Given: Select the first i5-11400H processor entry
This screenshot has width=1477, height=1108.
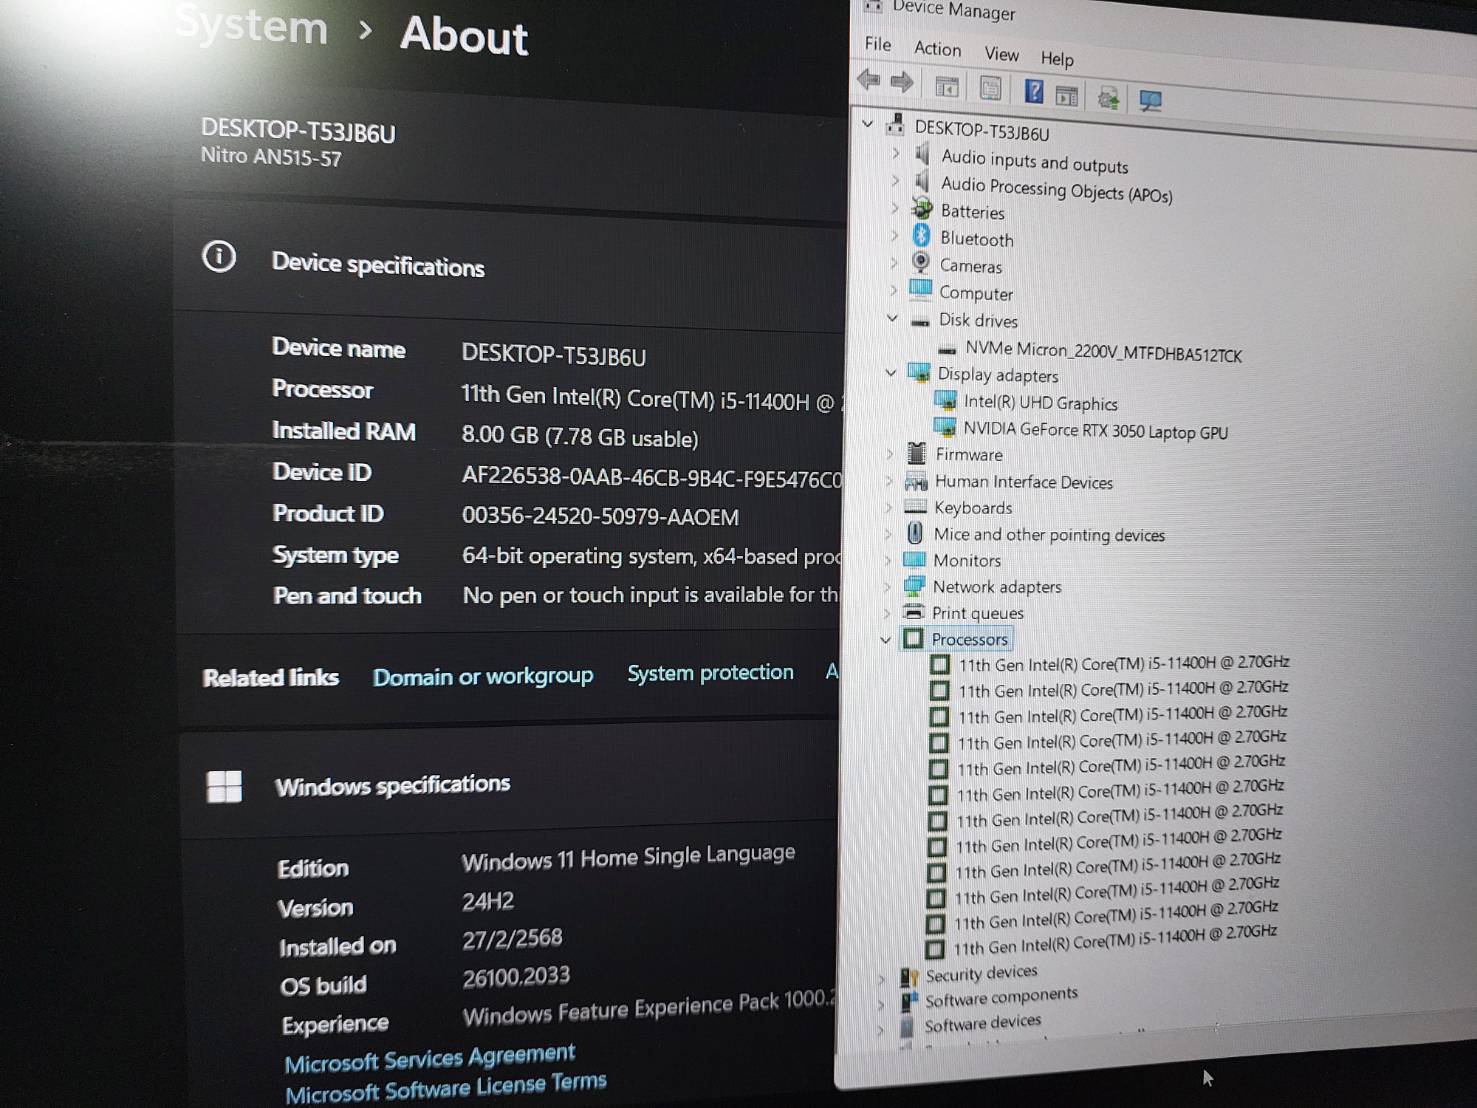Looking at the screenshot, I should pos(1123,663).
